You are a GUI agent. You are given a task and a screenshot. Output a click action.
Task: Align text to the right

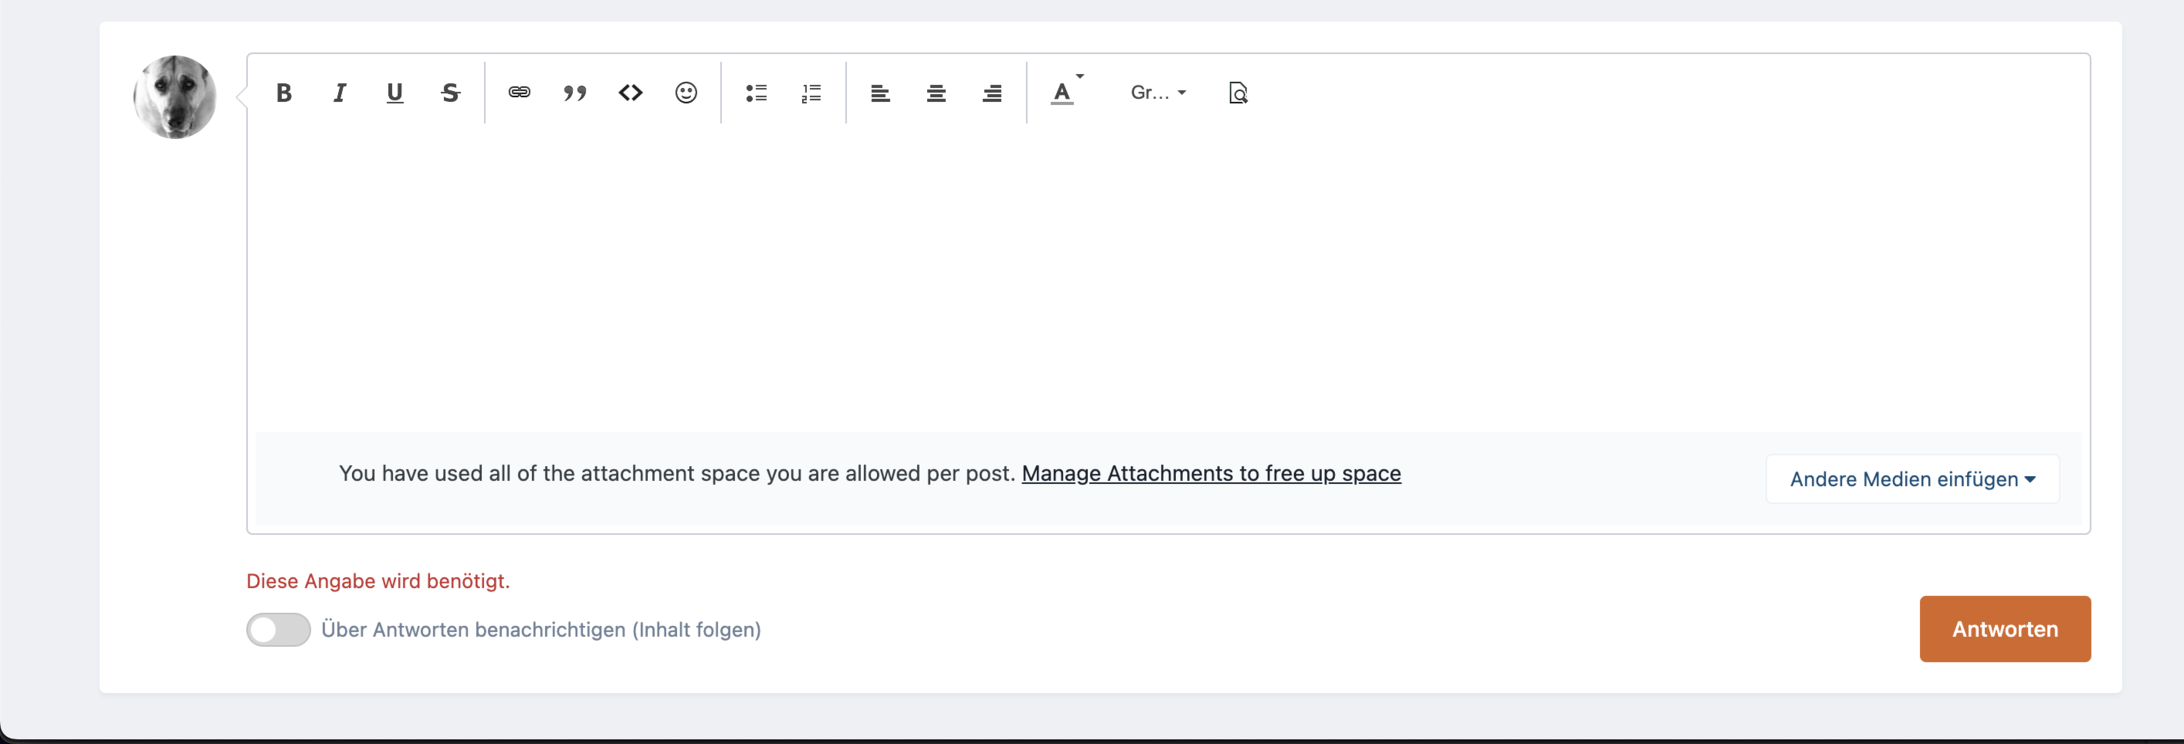coord(992,93)
